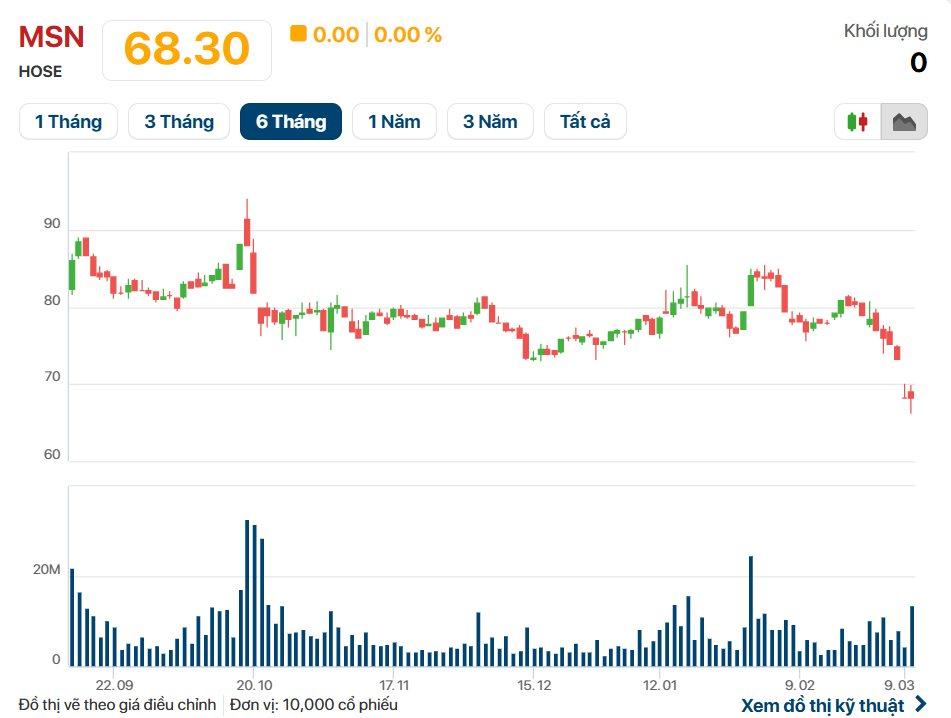Click the lowest red candlestick at far right
Screen dimensions: 951x718
tap(911, 395)
